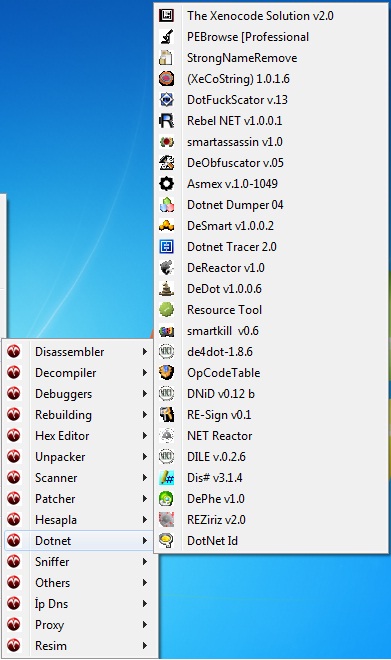The image size is (391, 660).
Task: Click the NET Reactor icon
Action: click(167, 436)
